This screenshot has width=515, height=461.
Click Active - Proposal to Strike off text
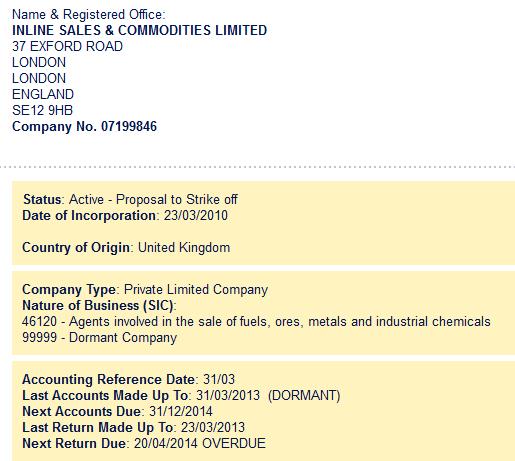coord(153,200)
